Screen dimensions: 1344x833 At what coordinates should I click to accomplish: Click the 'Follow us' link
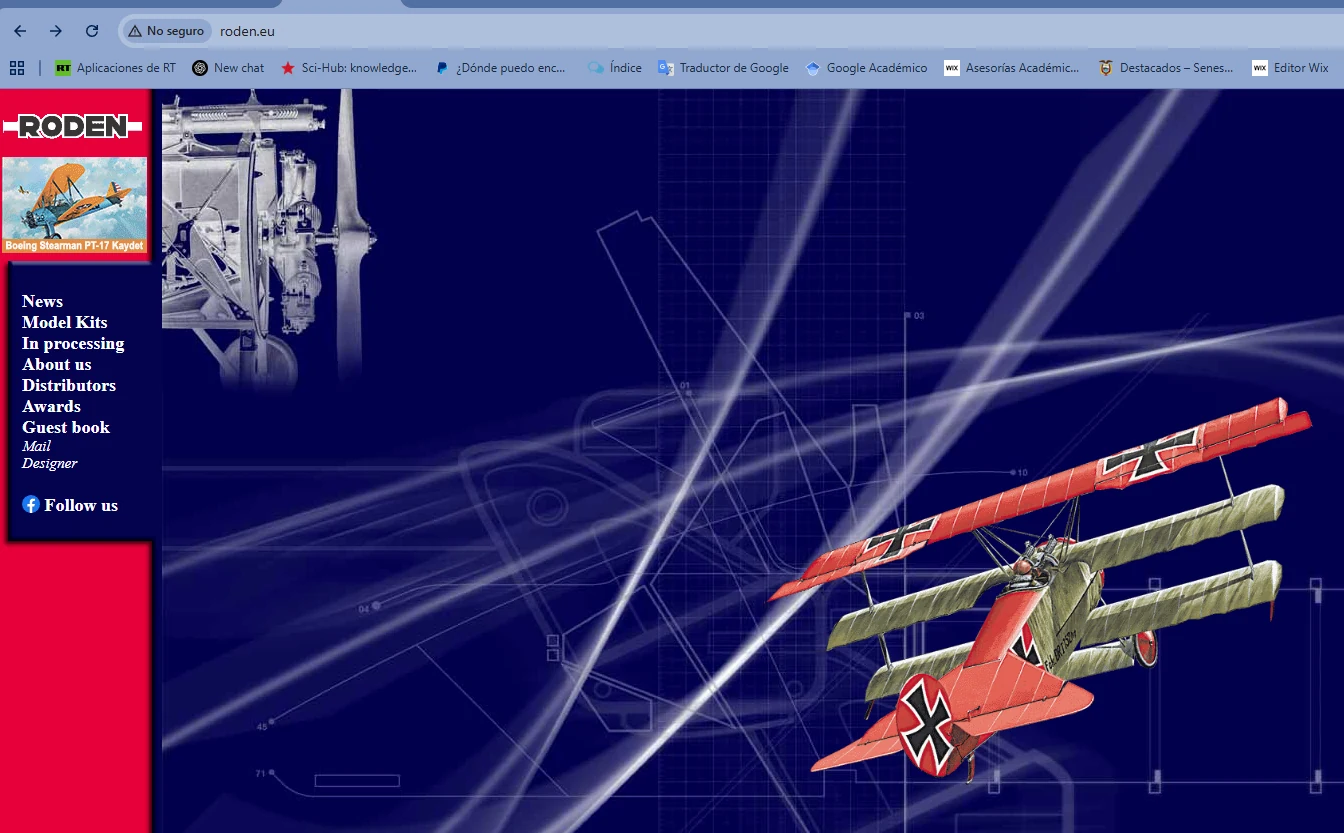[x=81, y=505]
